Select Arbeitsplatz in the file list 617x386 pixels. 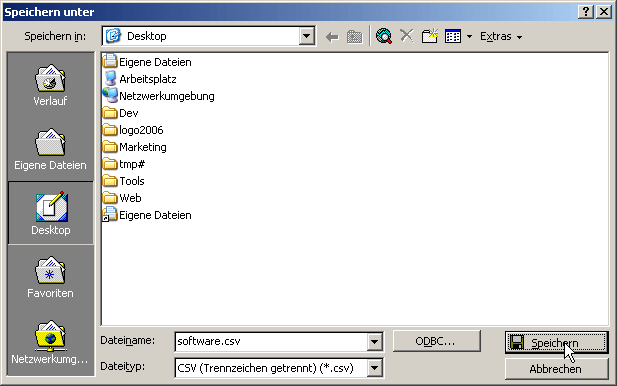point(140,79)
